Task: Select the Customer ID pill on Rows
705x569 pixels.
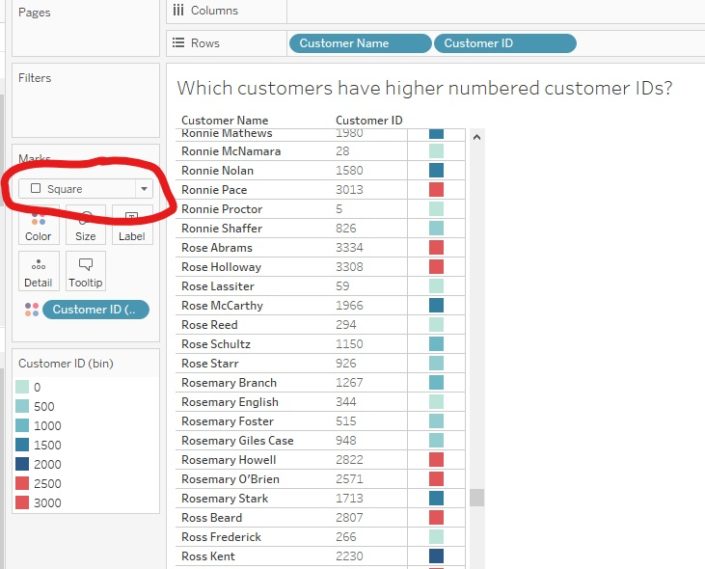Action: coord(505,44)
